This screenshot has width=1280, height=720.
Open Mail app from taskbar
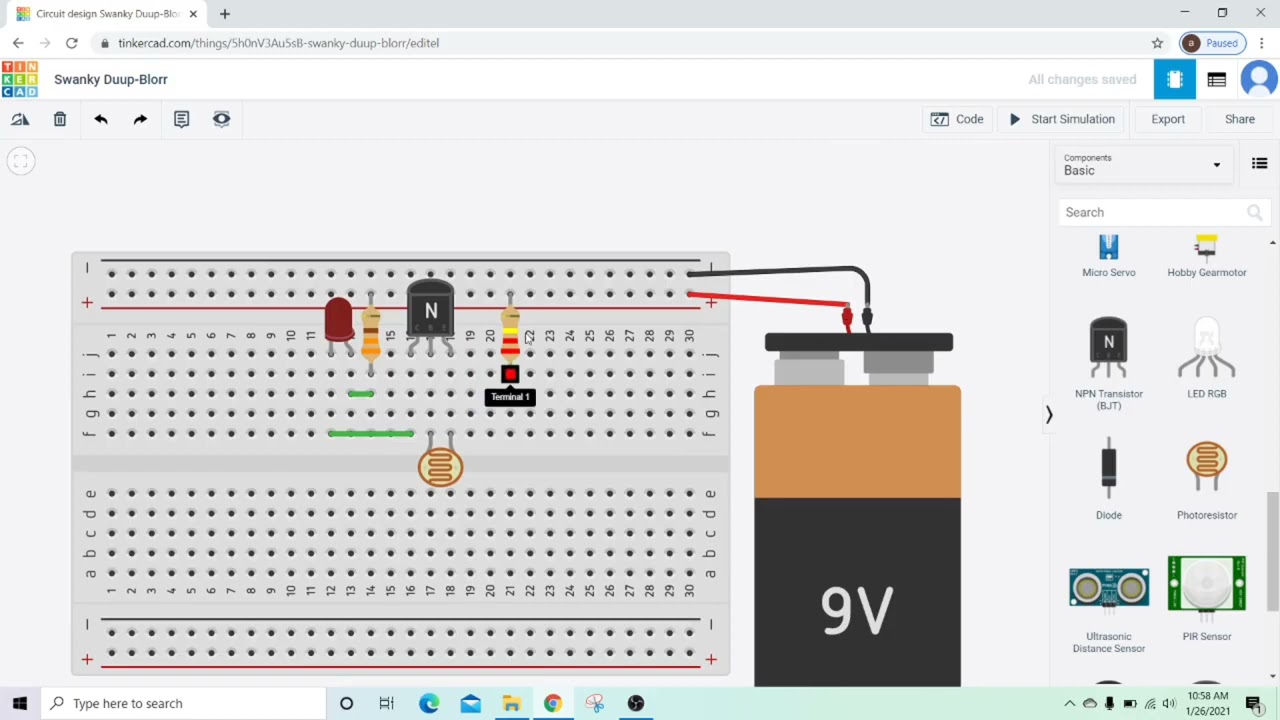coord(470,703)
